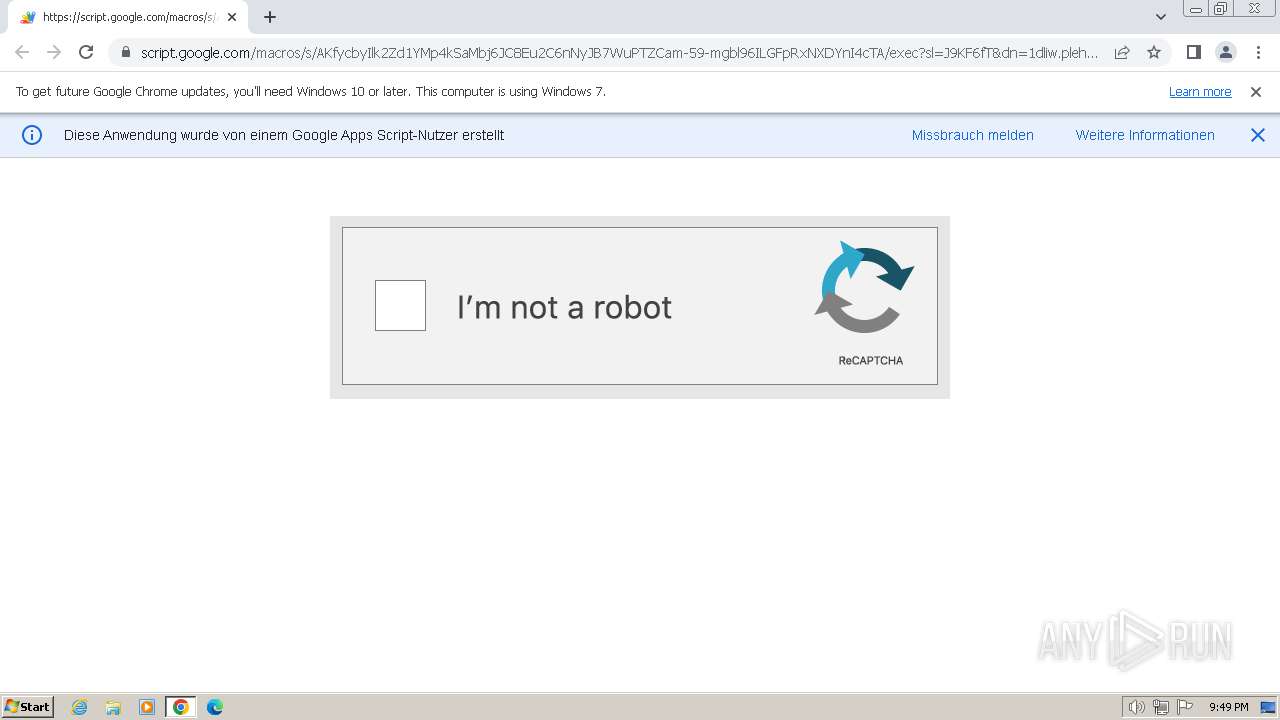This screenshot has width=1280, height=720.
Task: Restore down the Chrome window
Action: [x=1222, y=9]
